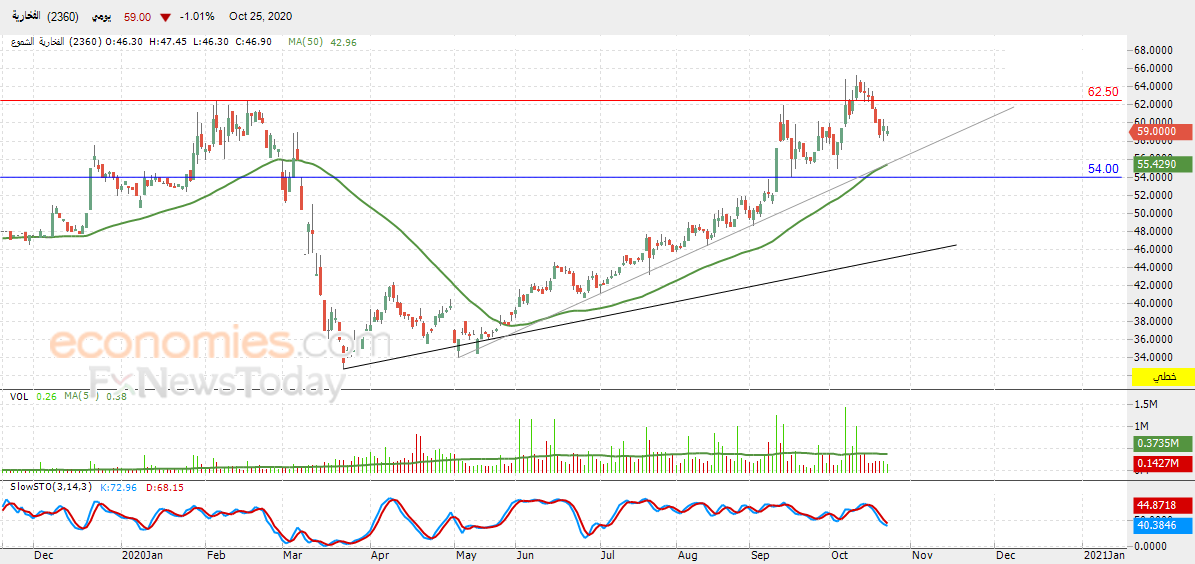This screenshot has width=1195, height=564.
Task: Click the red down-arrow change indicator
Action: pos(165,17)
